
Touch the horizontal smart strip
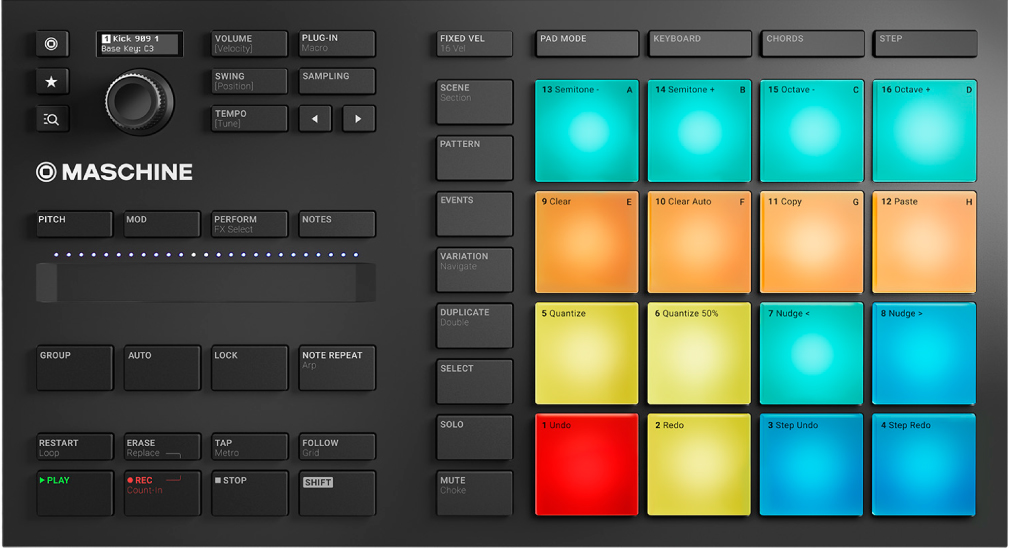tap(206, 283)
